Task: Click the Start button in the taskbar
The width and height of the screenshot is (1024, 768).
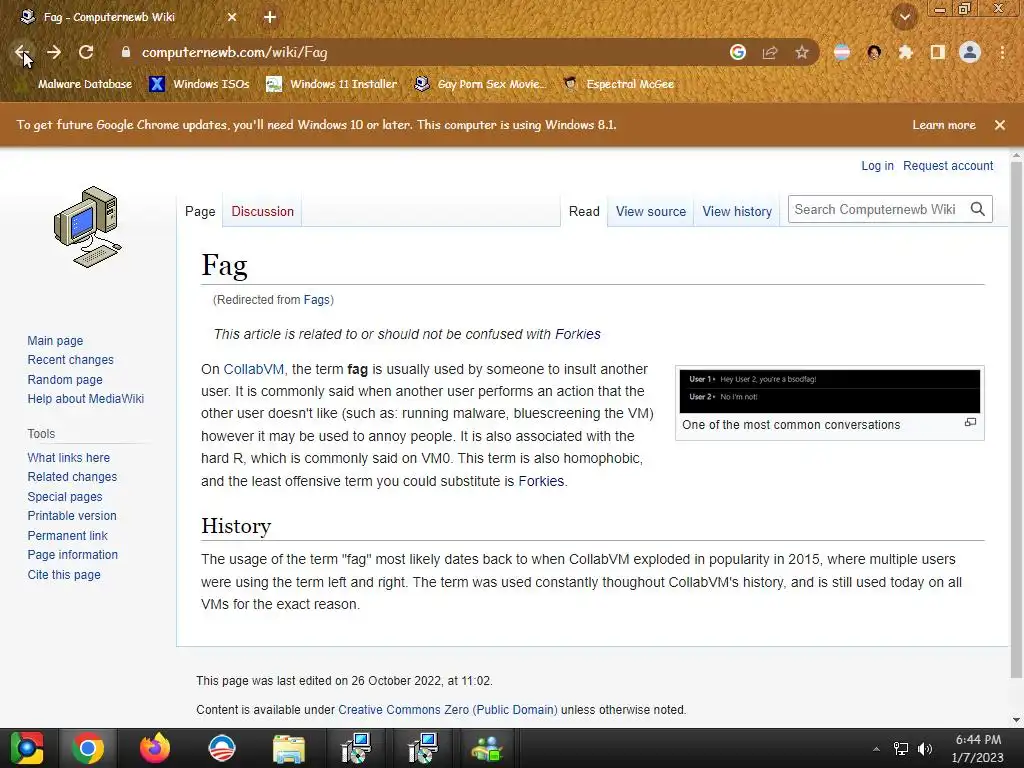Action: pos(27,748)
